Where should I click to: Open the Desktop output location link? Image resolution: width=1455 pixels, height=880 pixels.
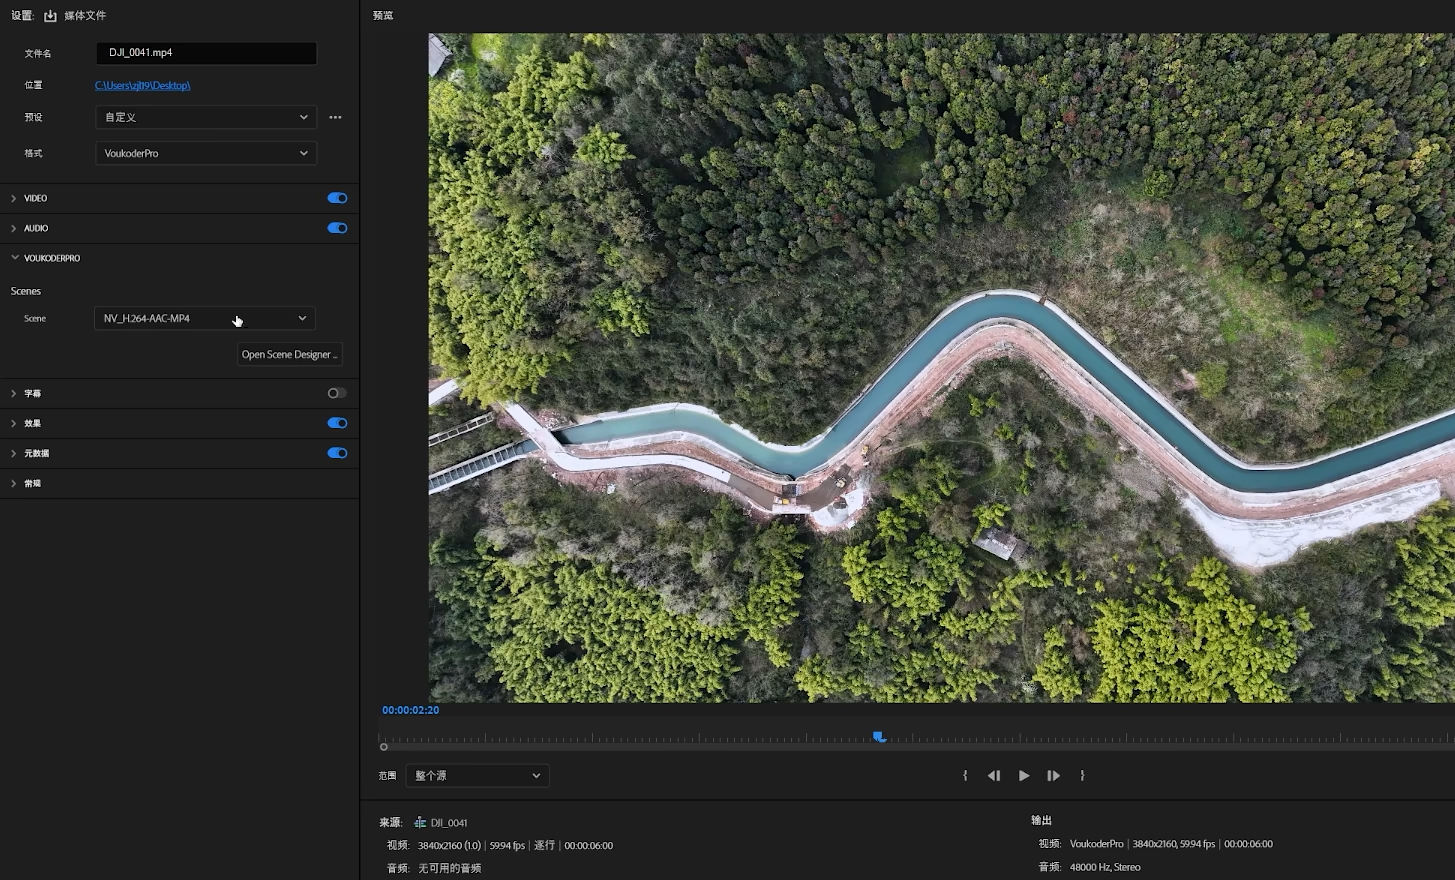click(x=142, y=85)
